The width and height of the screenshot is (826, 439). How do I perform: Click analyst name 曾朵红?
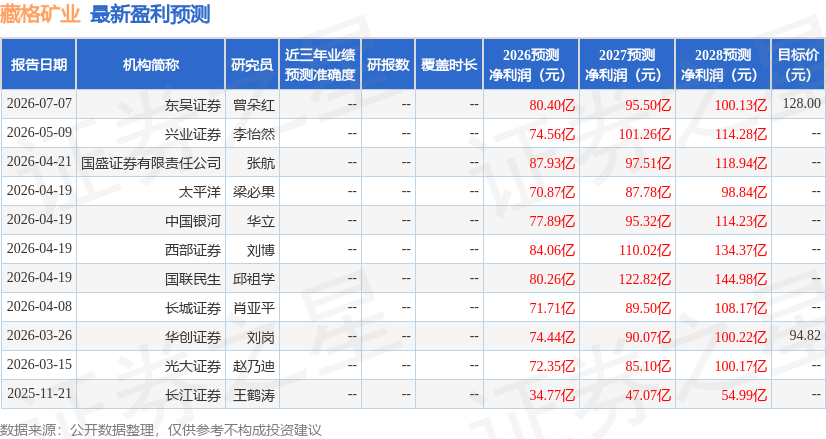(254, 105)
